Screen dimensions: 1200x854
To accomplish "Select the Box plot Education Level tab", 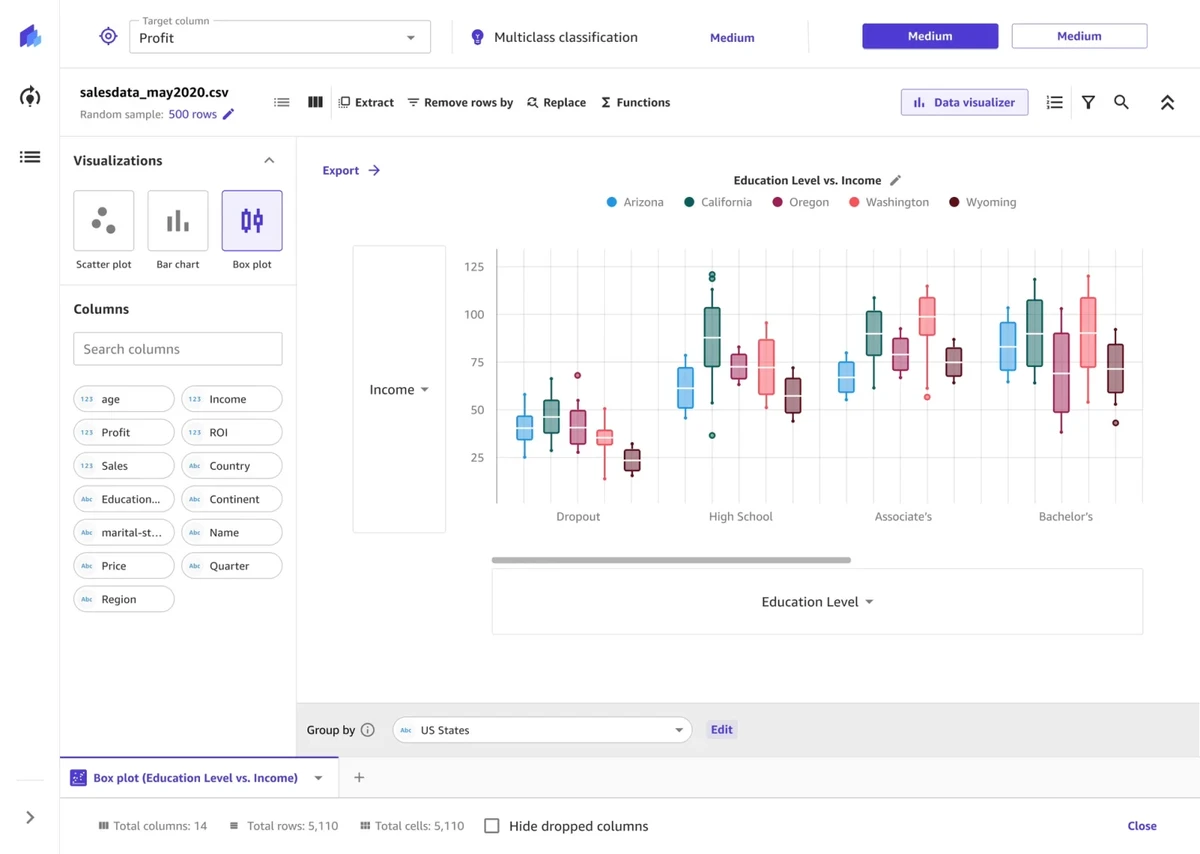I will pos(195,778).
